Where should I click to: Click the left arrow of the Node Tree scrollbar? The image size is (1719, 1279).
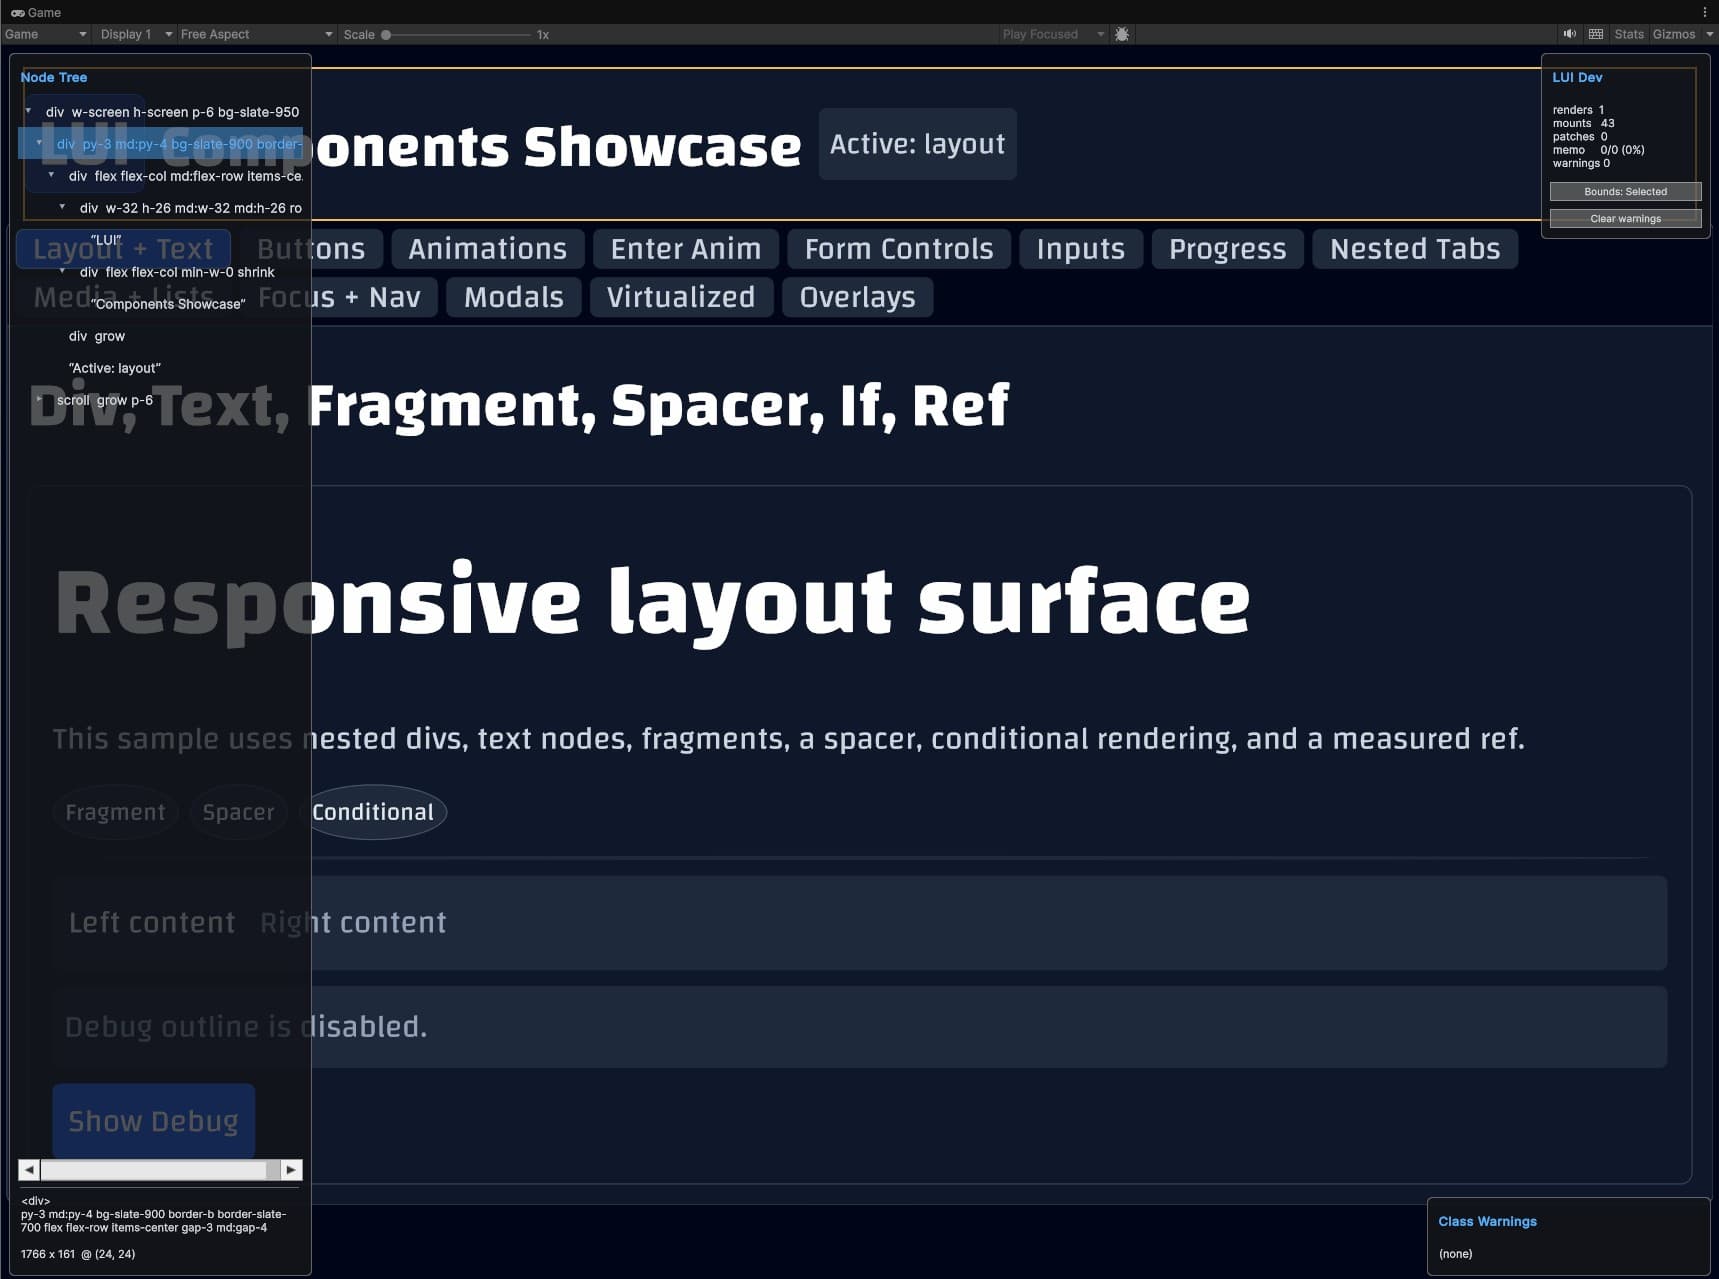pyautogui.click(x=29, y=1169)
